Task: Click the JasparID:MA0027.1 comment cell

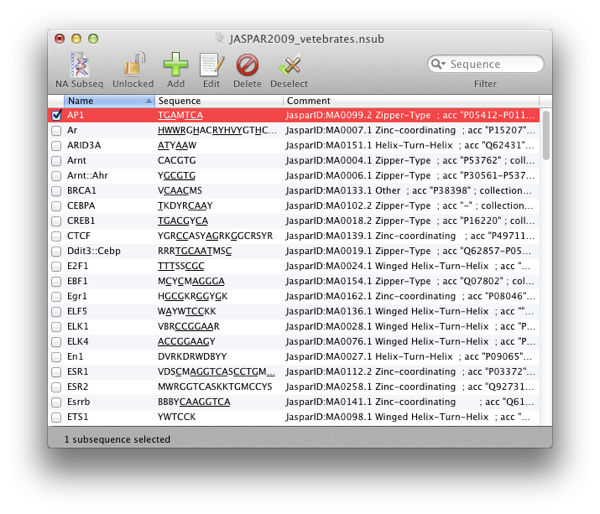Action: pyautogui.click(x=409, y=357)
